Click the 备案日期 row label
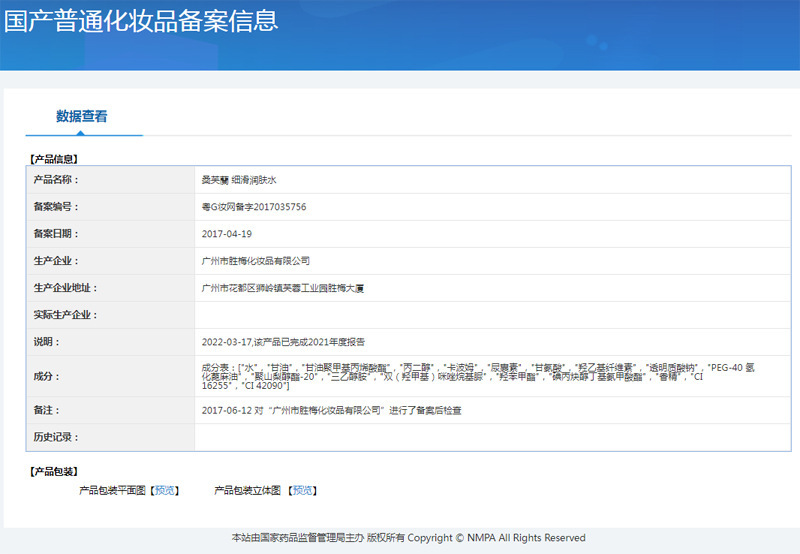Viewport: 800px width, 554px height. click(x=56, y=234)
